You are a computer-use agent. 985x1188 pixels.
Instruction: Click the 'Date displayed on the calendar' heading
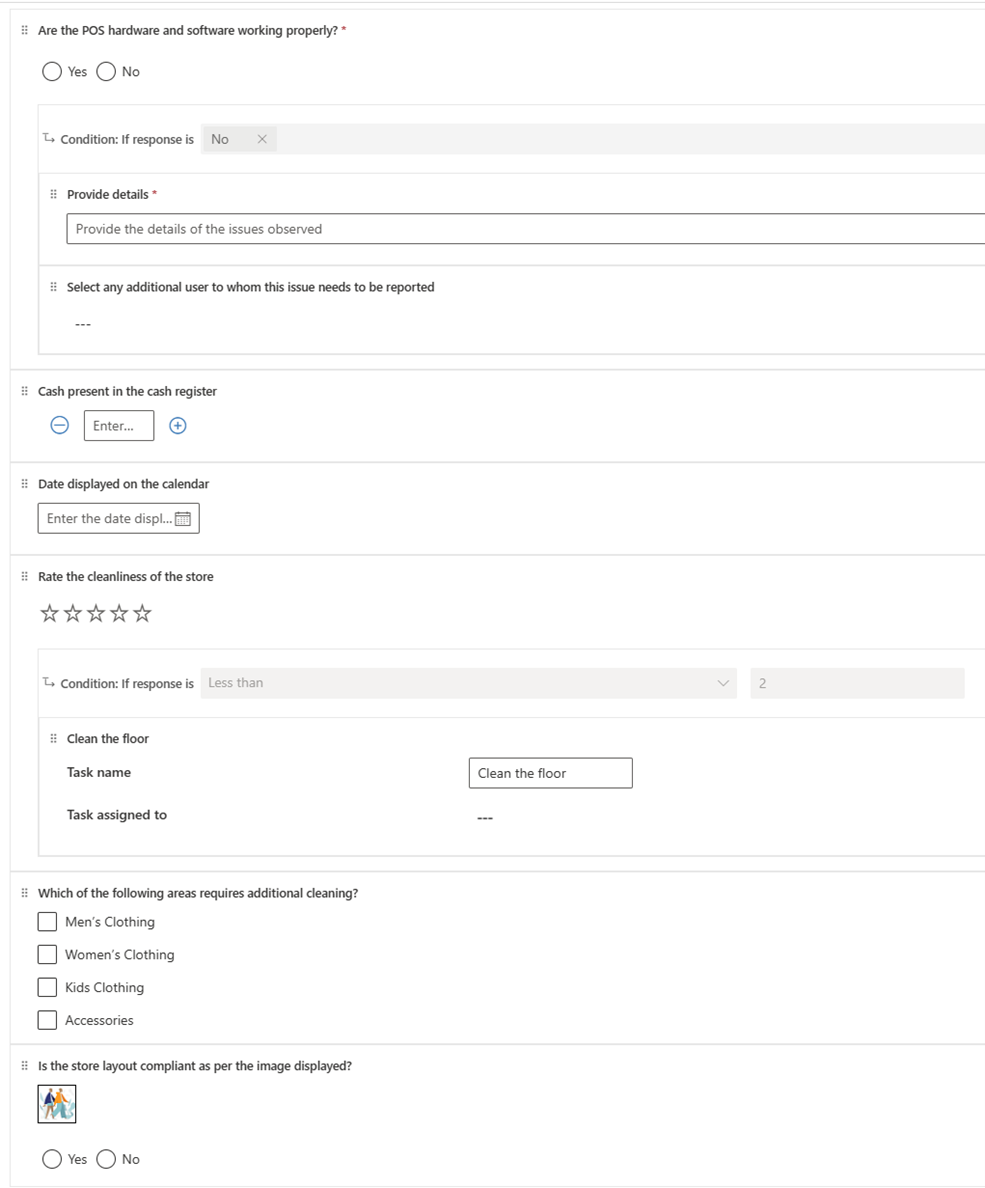coord(124,484)
